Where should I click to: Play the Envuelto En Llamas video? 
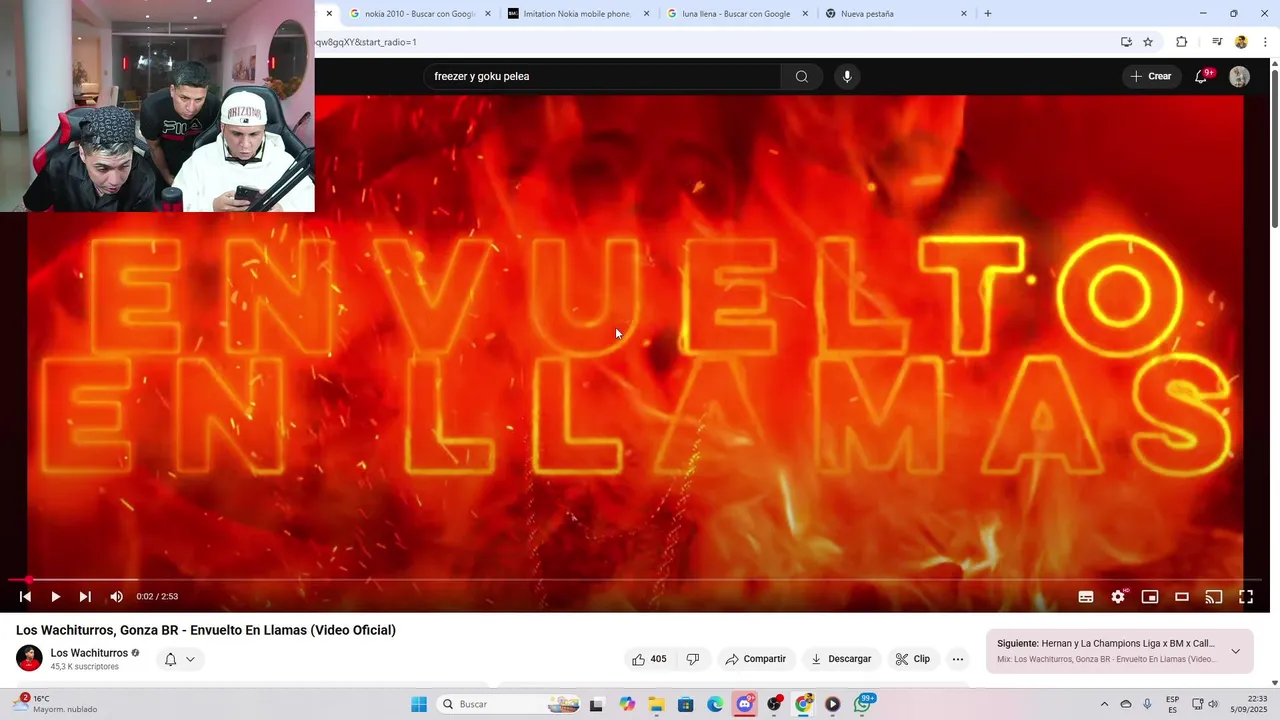click(x=55, y=597)
